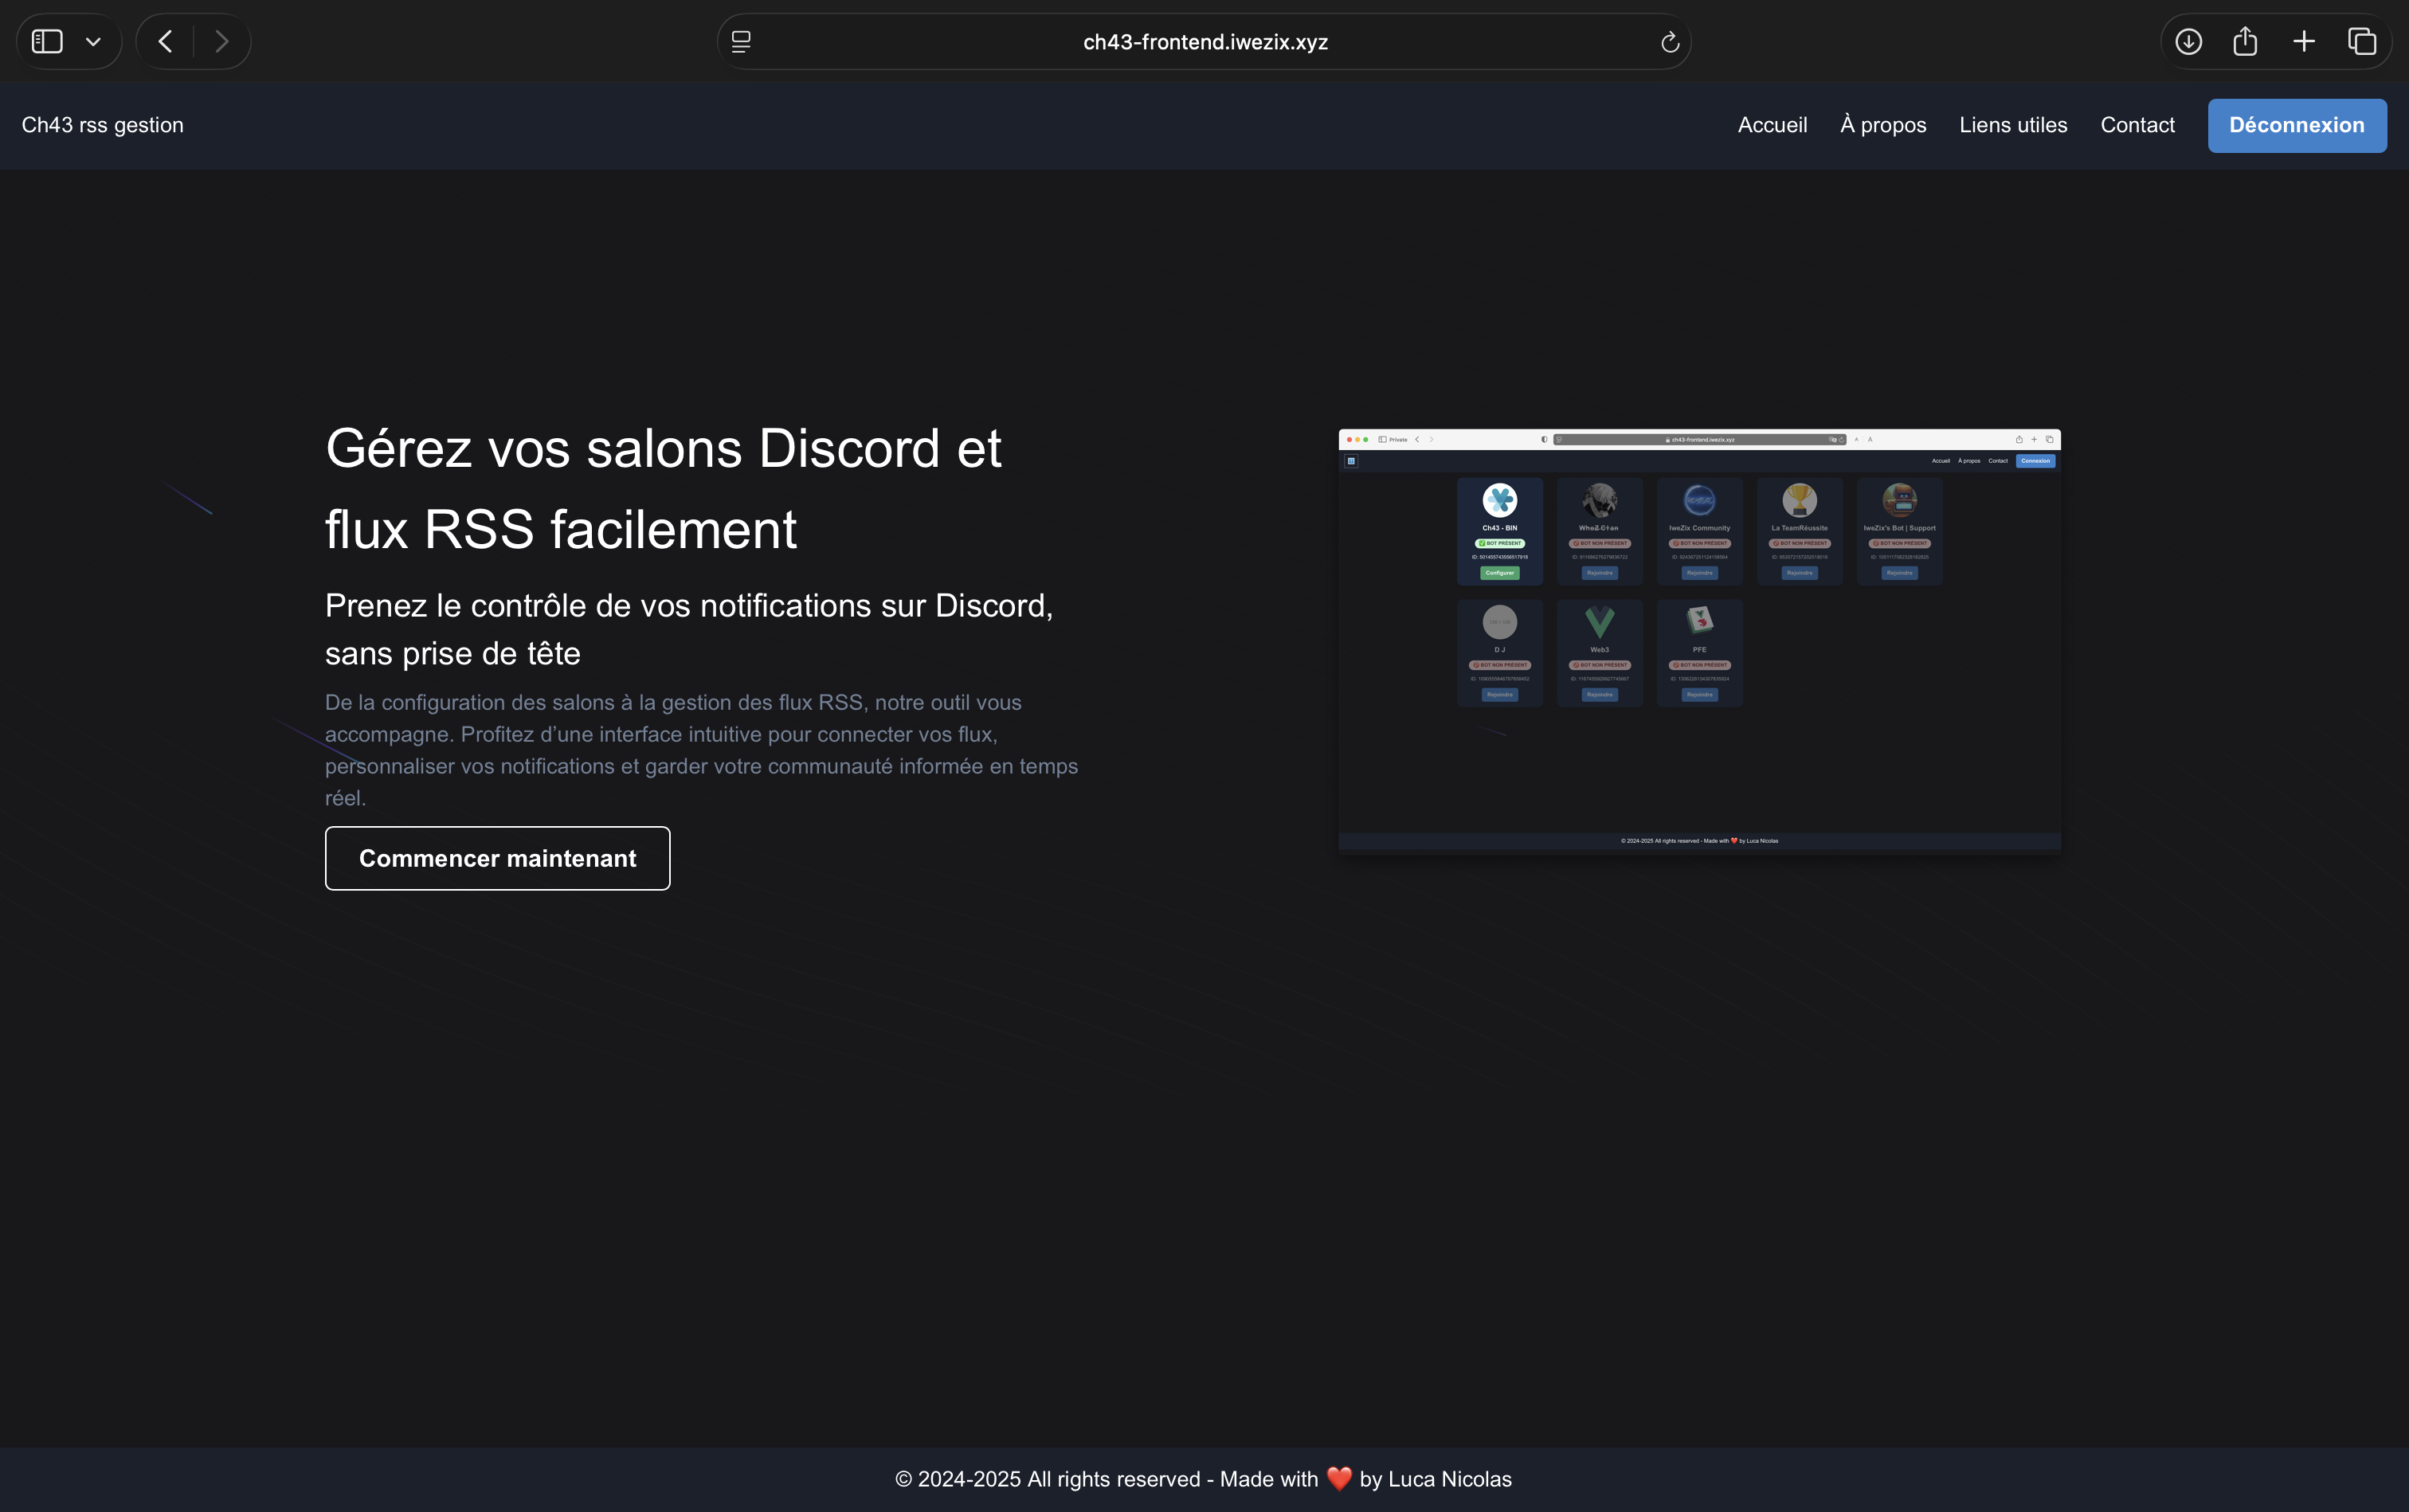Image resolution: width=2409 pixels, height=1512 pixels.
Task: Go back to the previous page
Action: click(165, 41)
